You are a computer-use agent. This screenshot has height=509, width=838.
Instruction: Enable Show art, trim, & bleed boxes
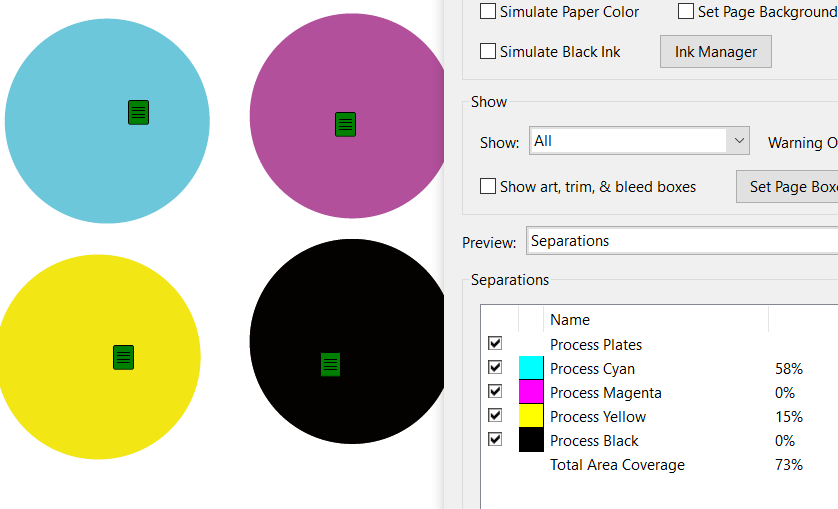(488, 186)
